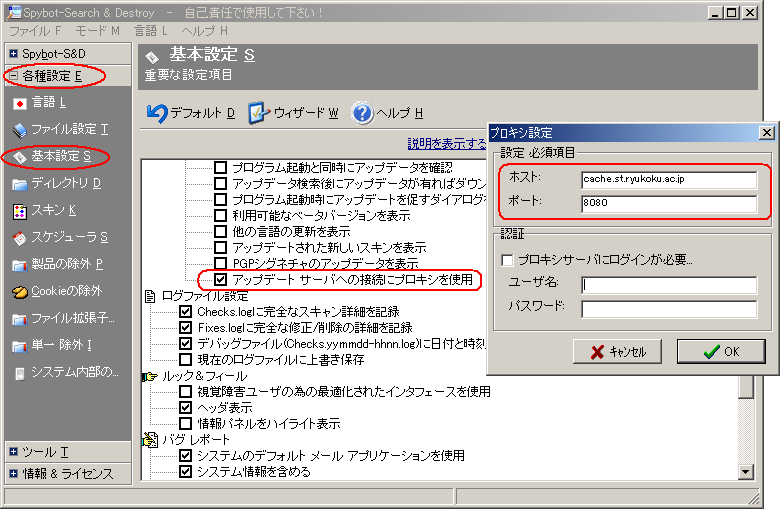Click the settings list scroll down arrow
The width and height of the screenshot is (781, 509).
tap(746, 472)
